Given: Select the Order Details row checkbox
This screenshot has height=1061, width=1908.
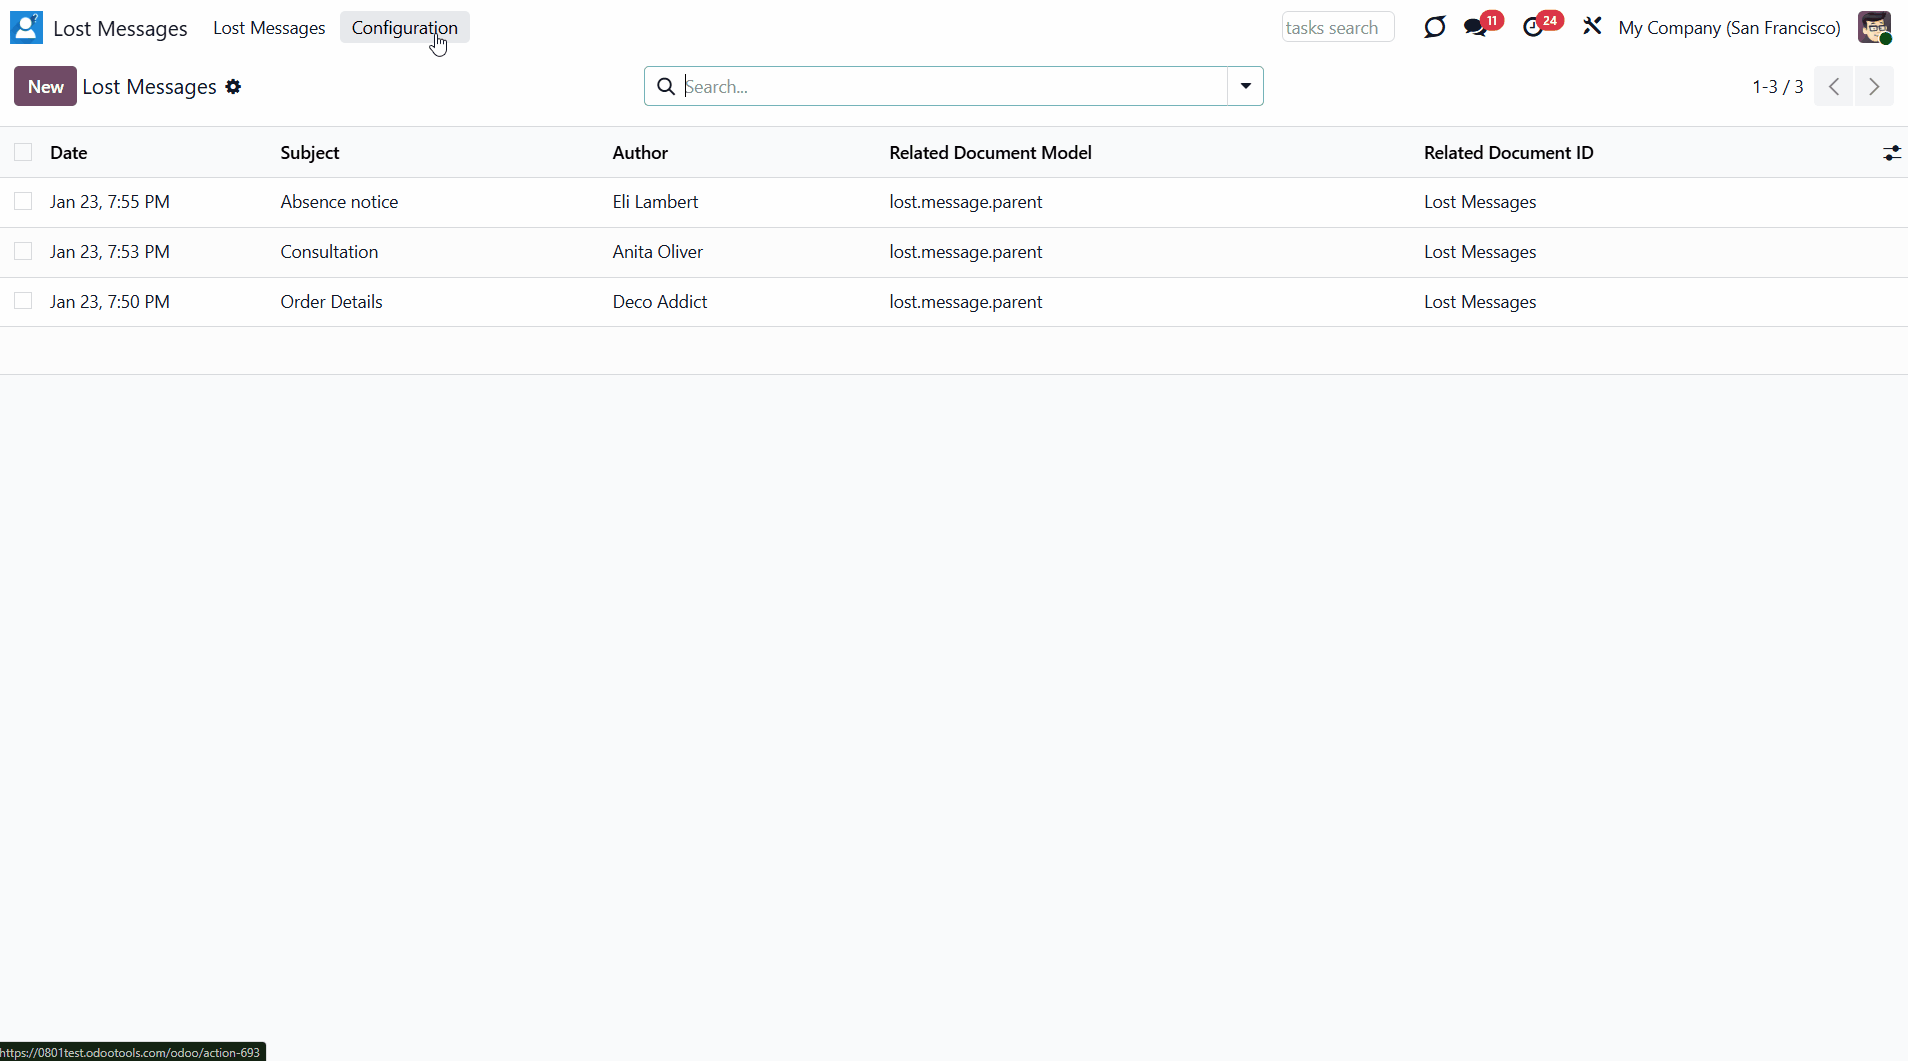Looking at the screenshot, I should [x=23, y=302].
